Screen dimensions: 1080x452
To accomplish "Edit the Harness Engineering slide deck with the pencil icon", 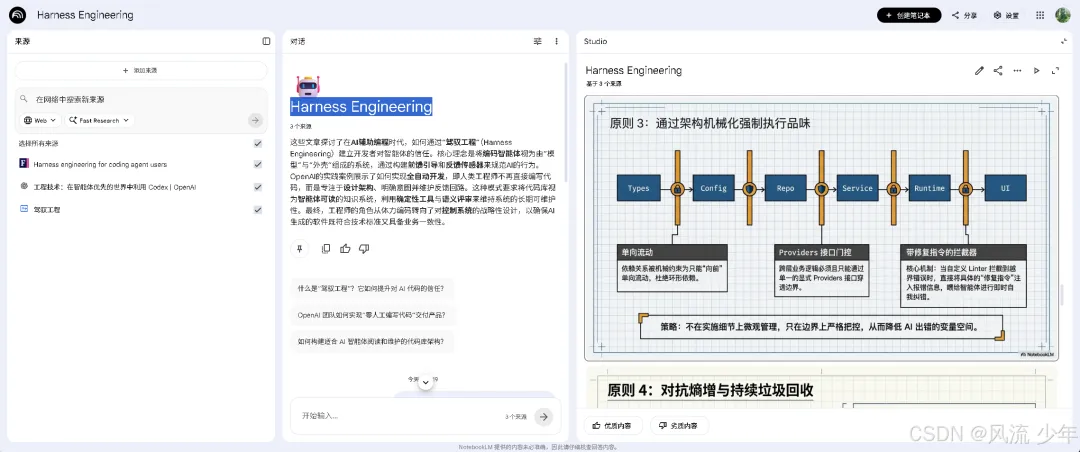I will click(979, 70).
